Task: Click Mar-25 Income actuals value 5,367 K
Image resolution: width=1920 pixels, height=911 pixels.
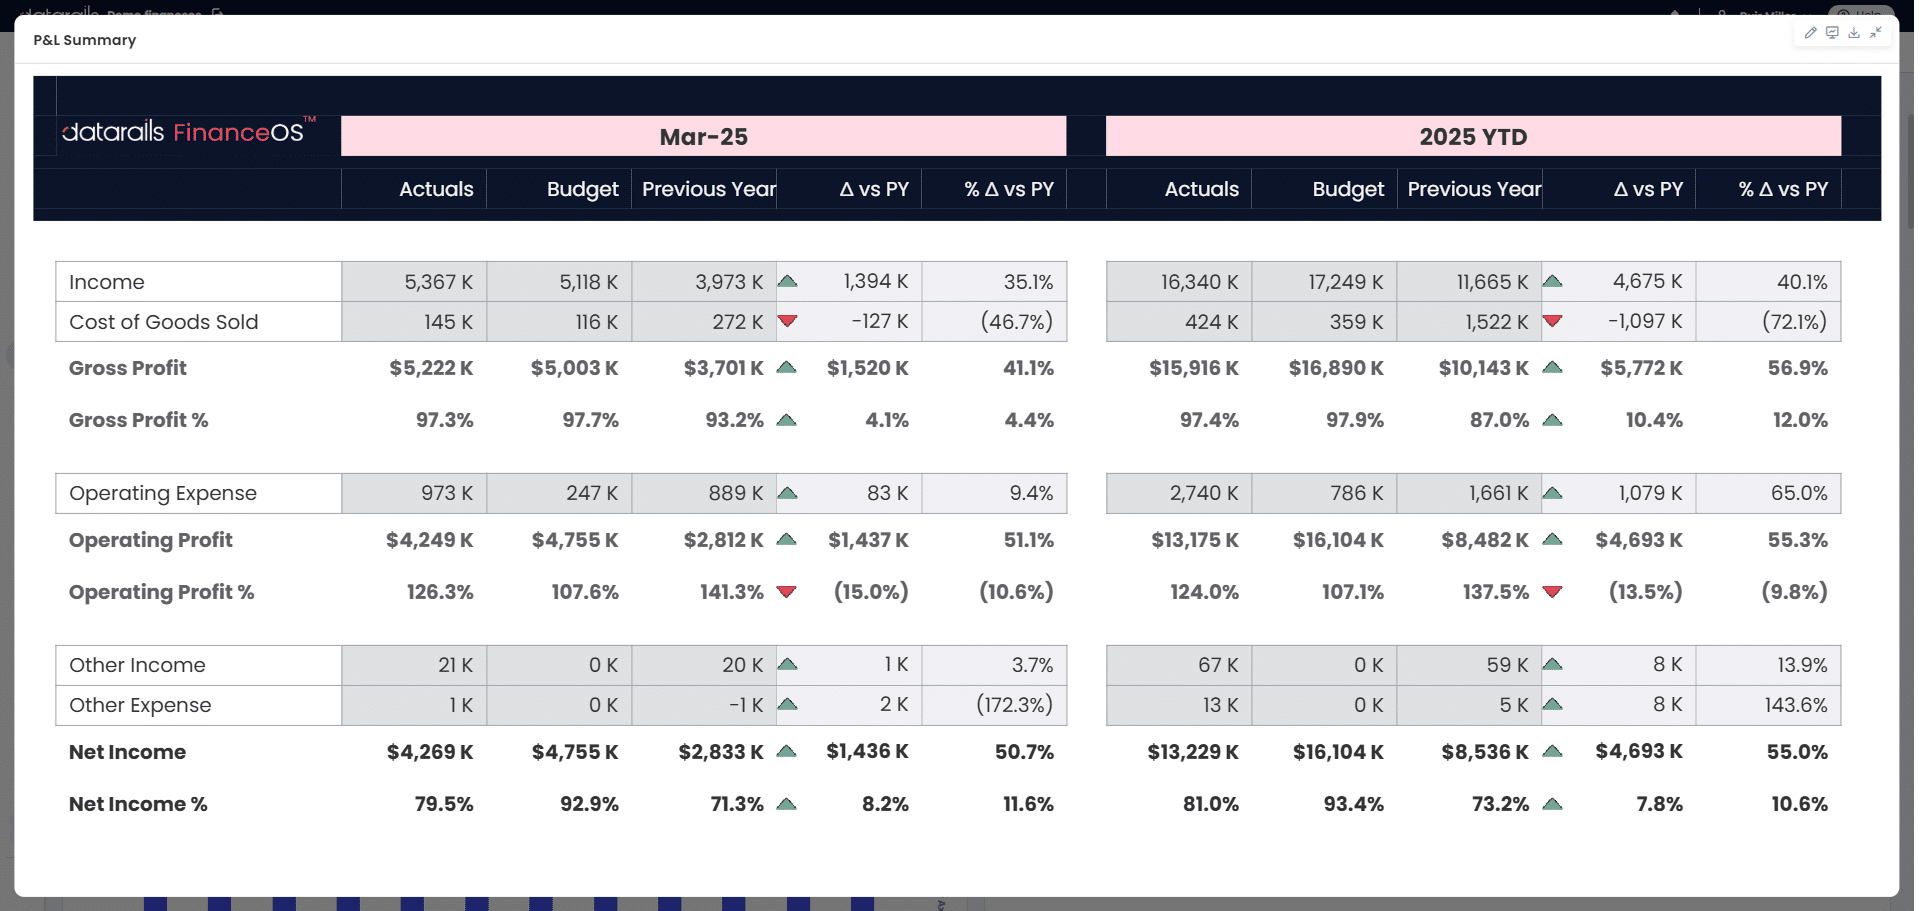Action: click(438, 282)
